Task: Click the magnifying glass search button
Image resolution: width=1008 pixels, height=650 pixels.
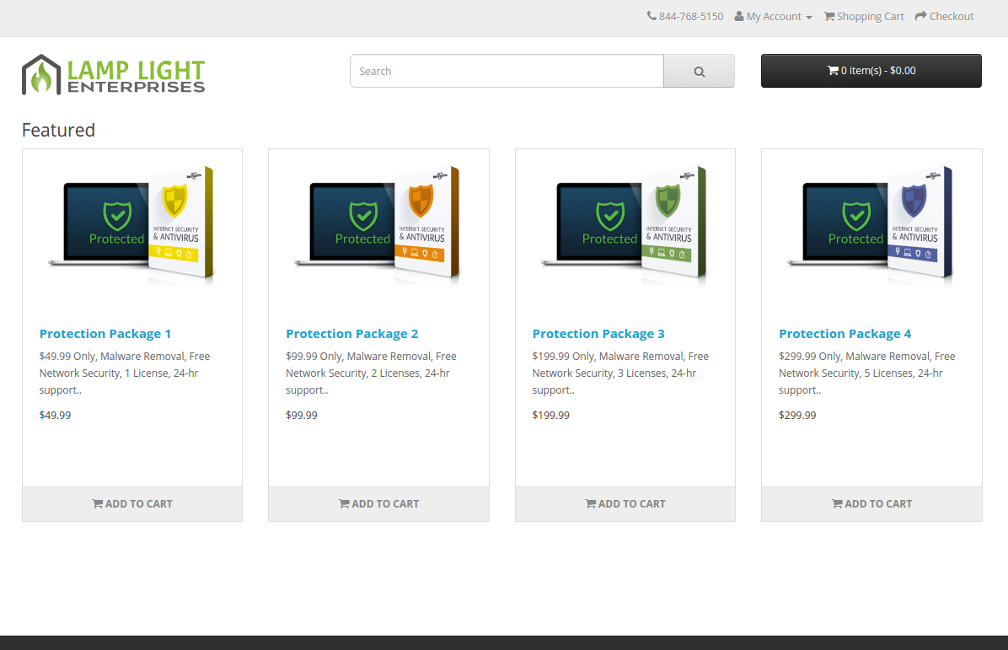Action: (x=699, y=71)
